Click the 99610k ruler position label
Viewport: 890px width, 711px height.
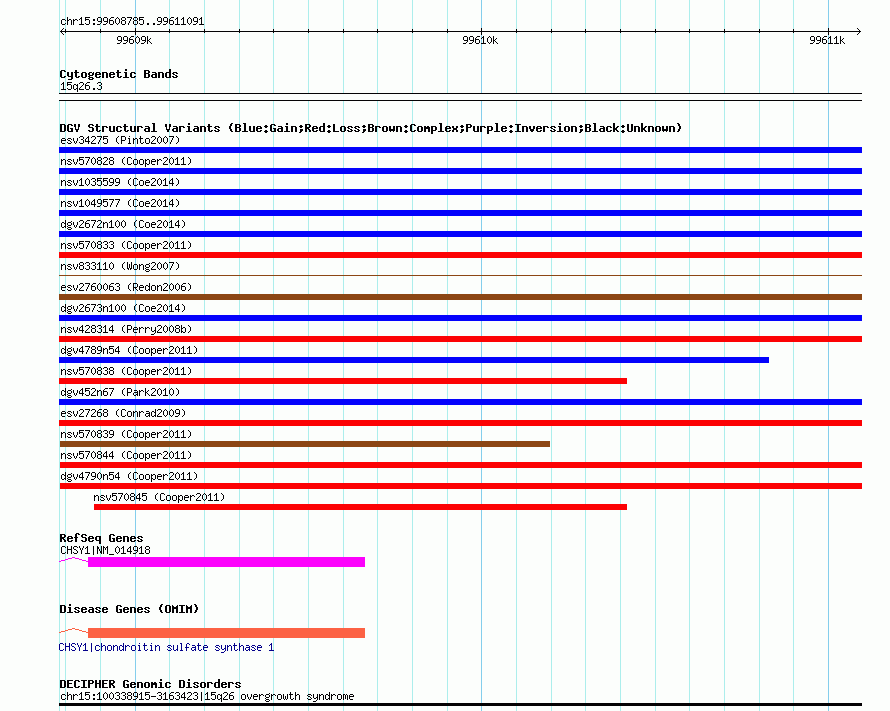[480, 40]
